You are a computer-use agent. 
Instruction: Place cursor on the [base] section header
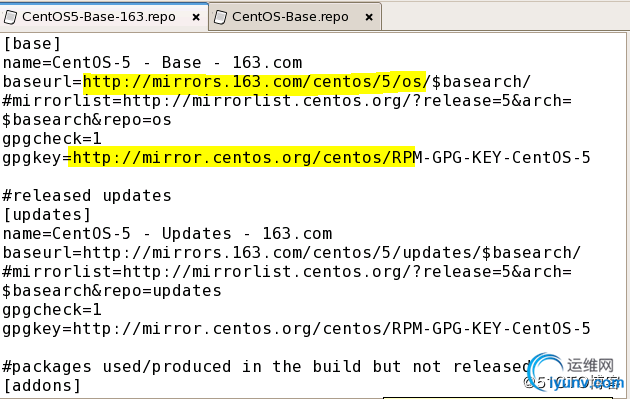(32, 44)
